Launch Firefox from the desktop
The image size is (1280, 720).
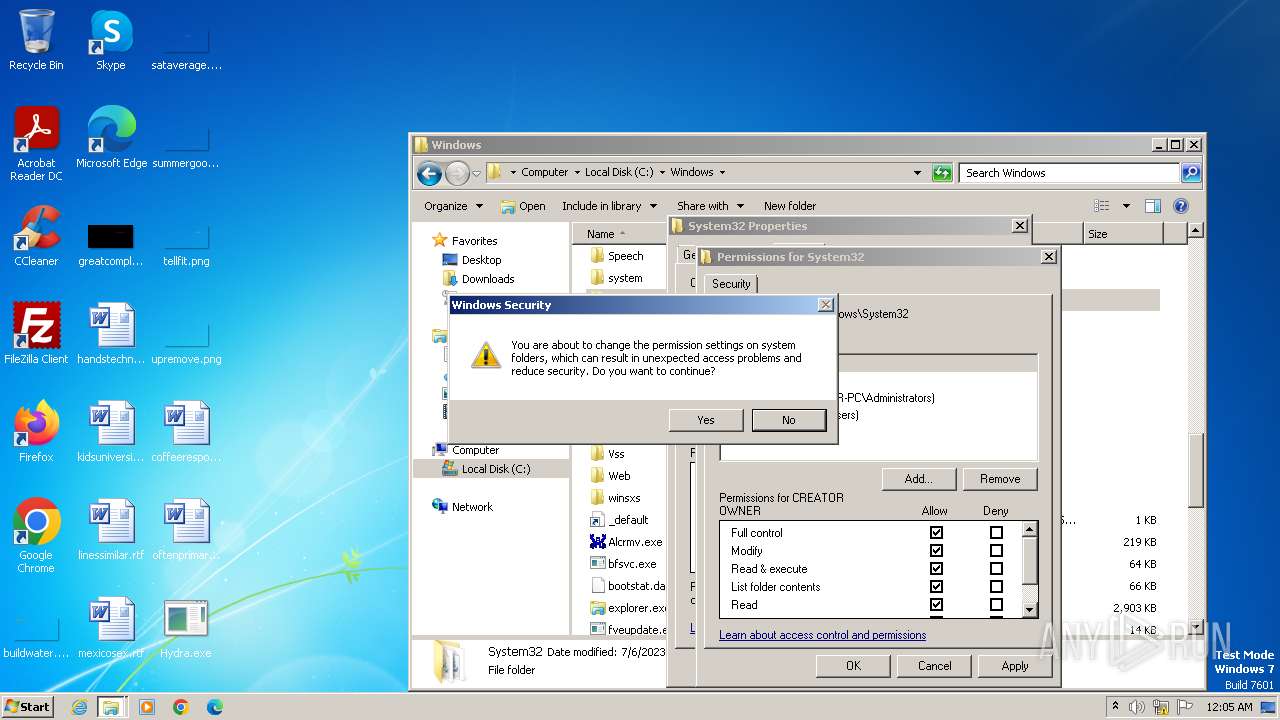36,432
